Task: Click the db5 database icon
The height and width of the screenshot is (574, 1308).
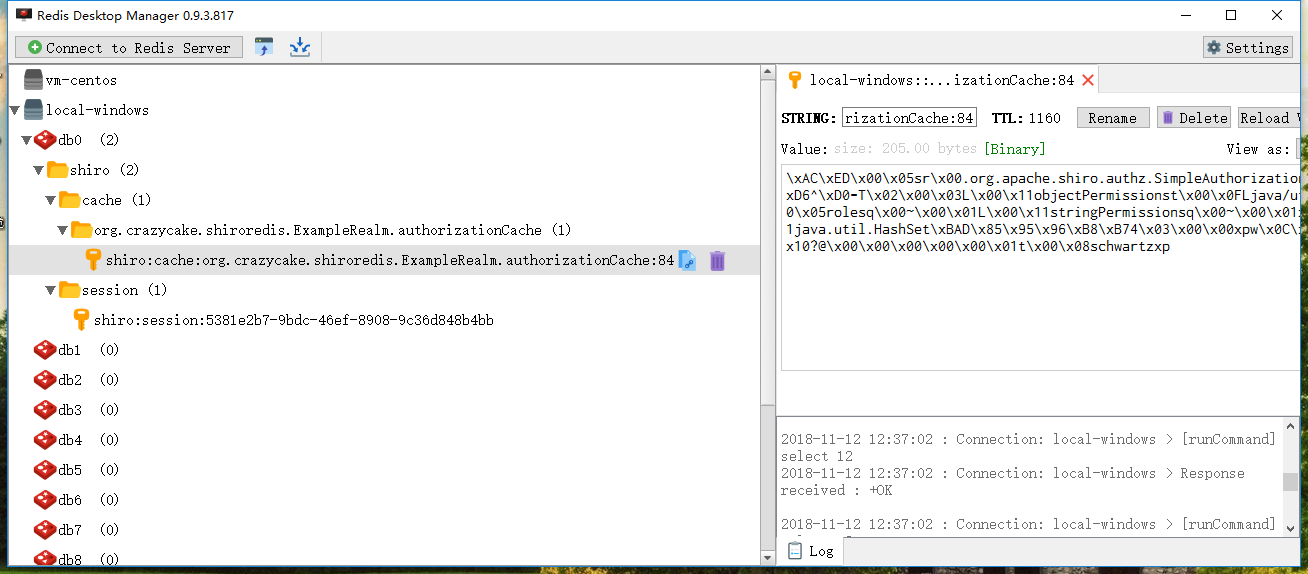Action: [45, 470]
